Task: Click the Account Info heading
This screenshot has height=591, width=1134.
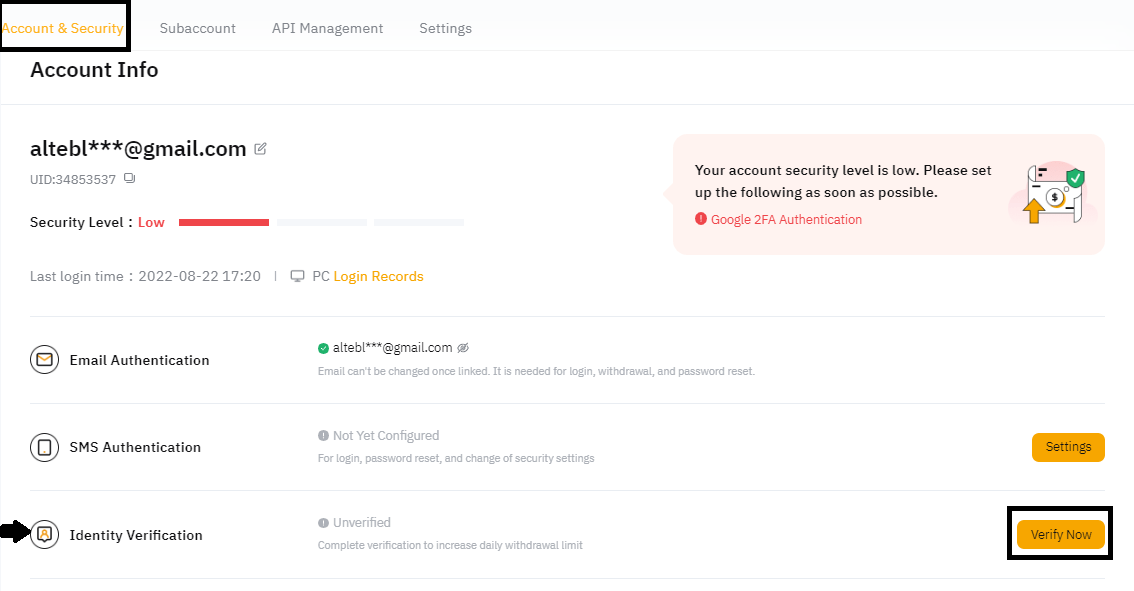Action: click(x=94, y=69)
